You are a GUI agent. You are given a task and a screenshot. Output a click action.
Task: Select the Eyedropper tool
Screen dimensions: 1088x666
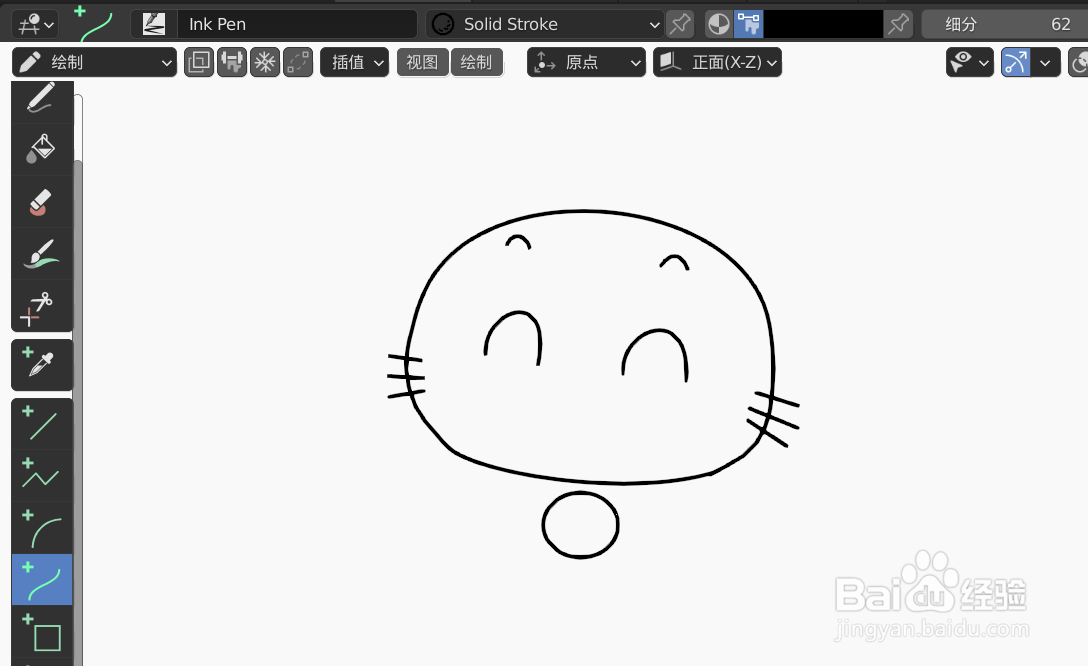42,365
